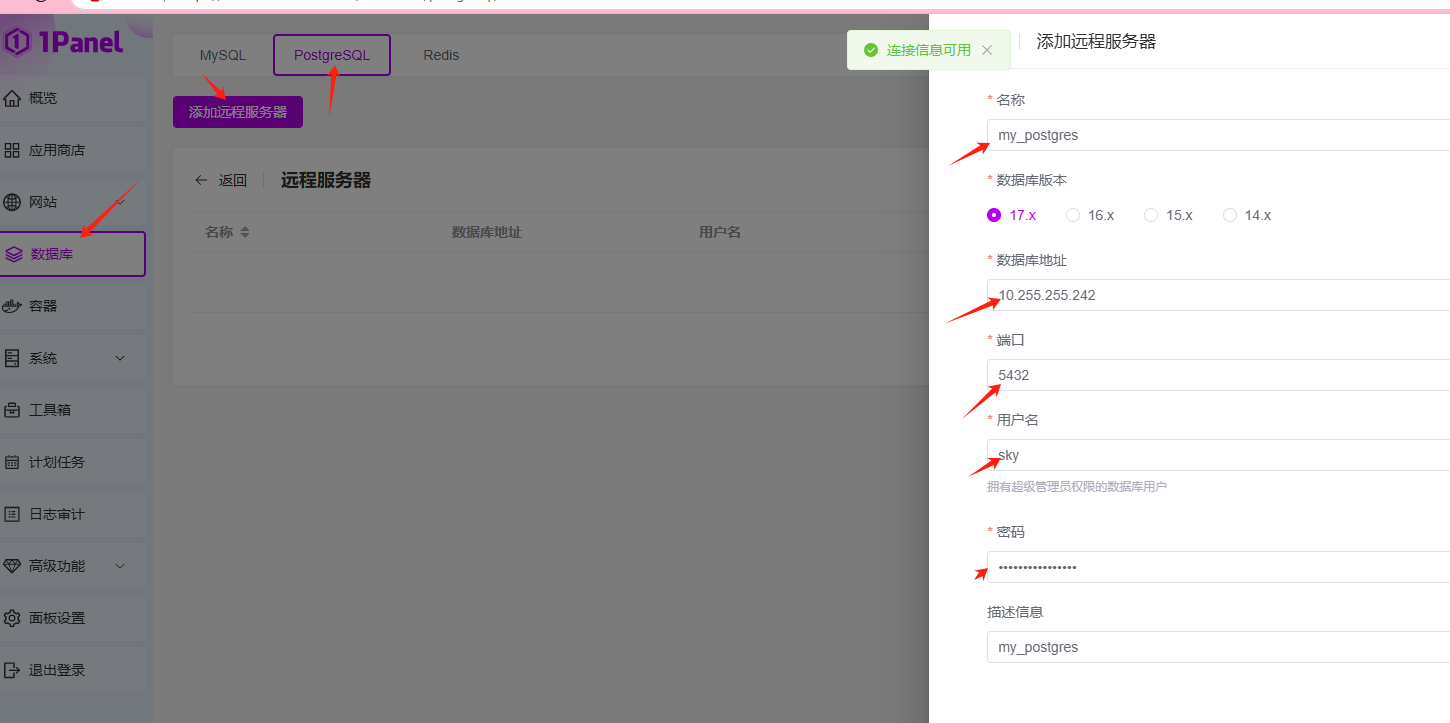
Task: Open 计划任务 scheduled tasks
Action: (73, 462)
